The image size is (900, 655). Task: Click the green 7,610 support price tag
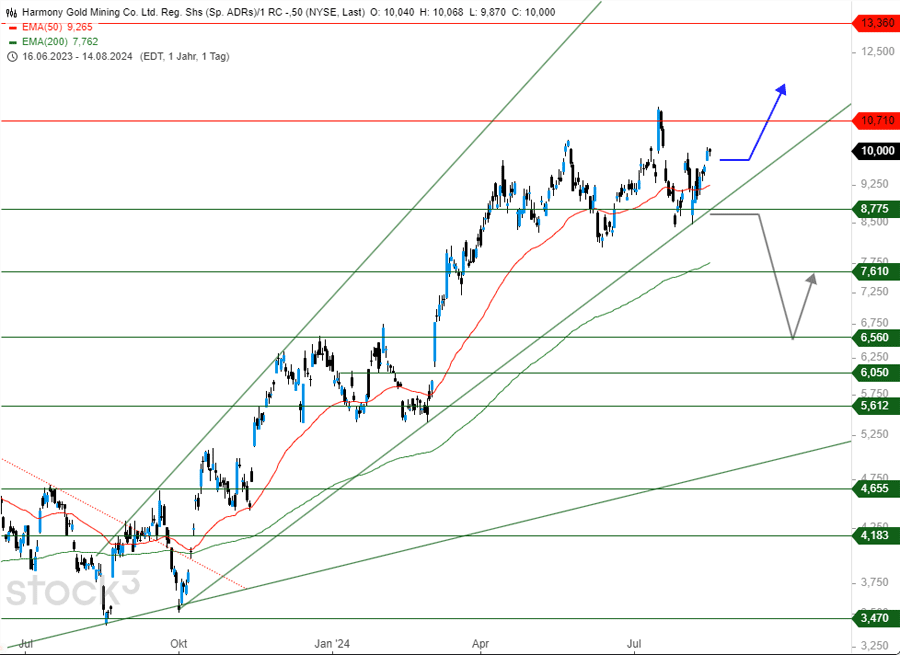(x=877, y=272)
